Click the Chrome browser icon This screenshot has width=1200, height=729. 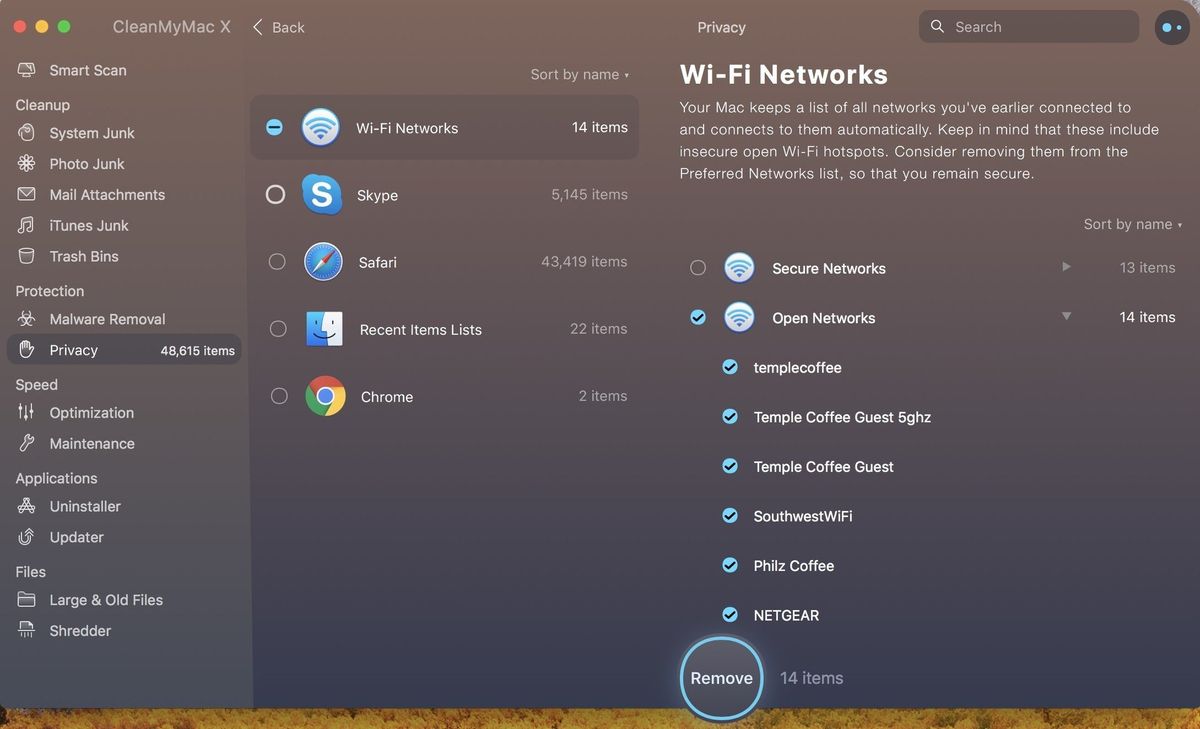(325, 396)
